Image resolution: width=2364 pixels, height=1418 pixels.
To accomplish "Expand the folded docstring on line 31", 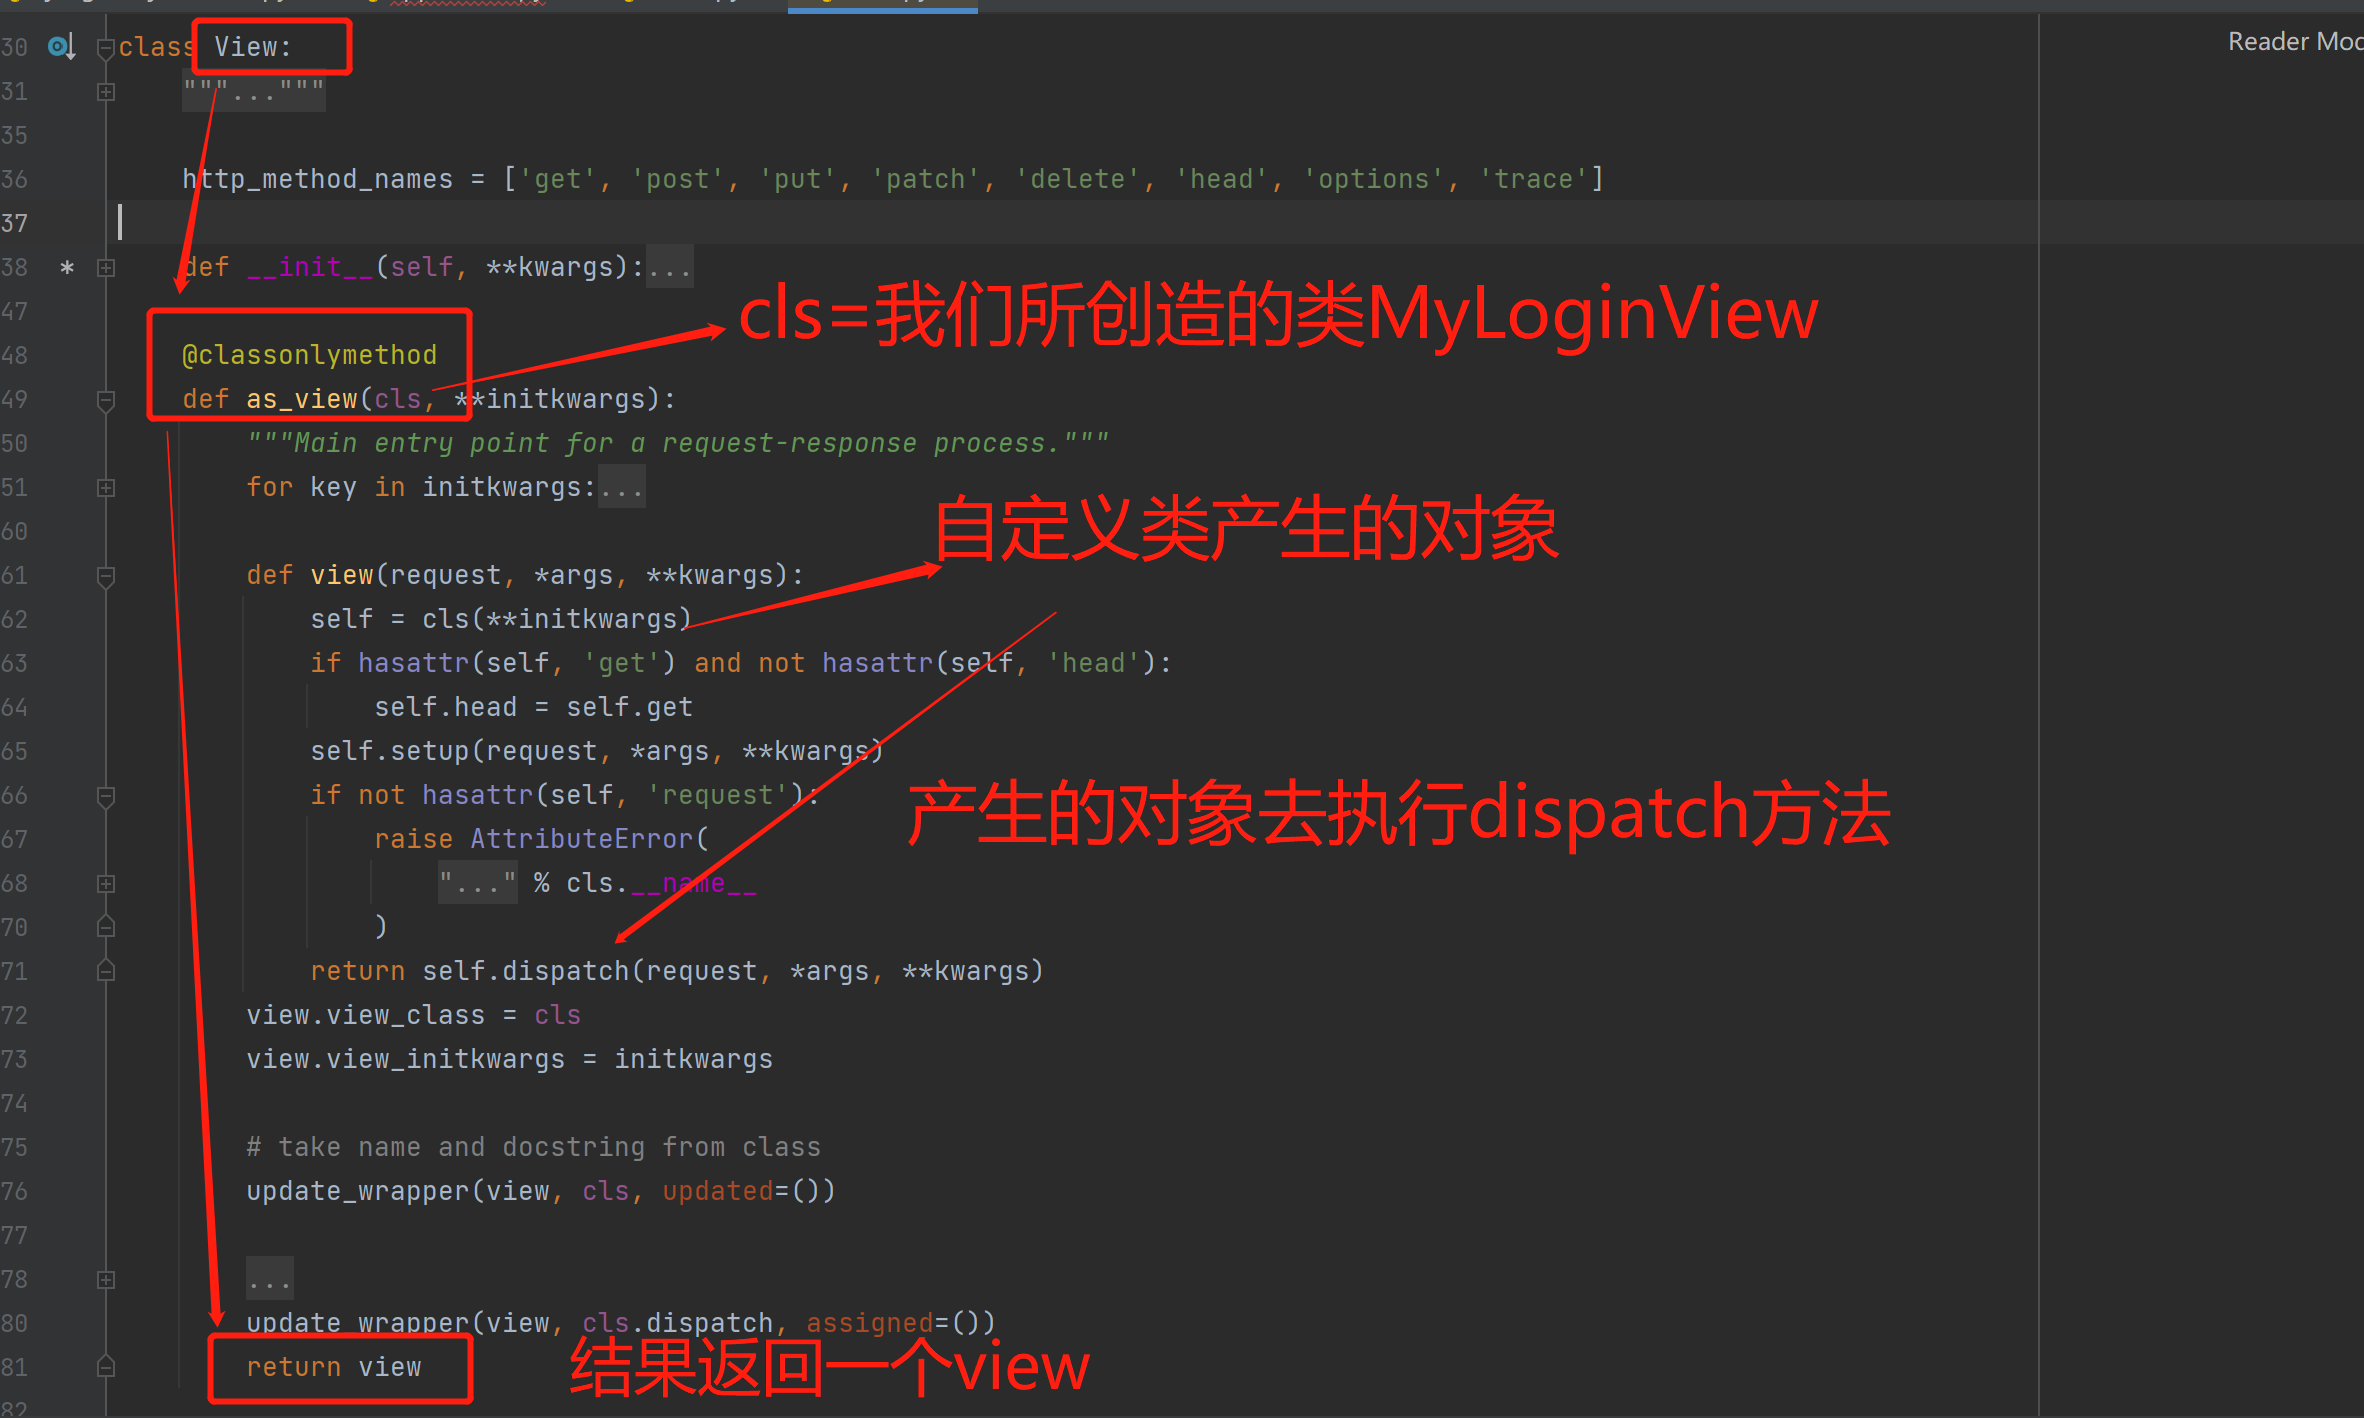I will pos(106,92).
